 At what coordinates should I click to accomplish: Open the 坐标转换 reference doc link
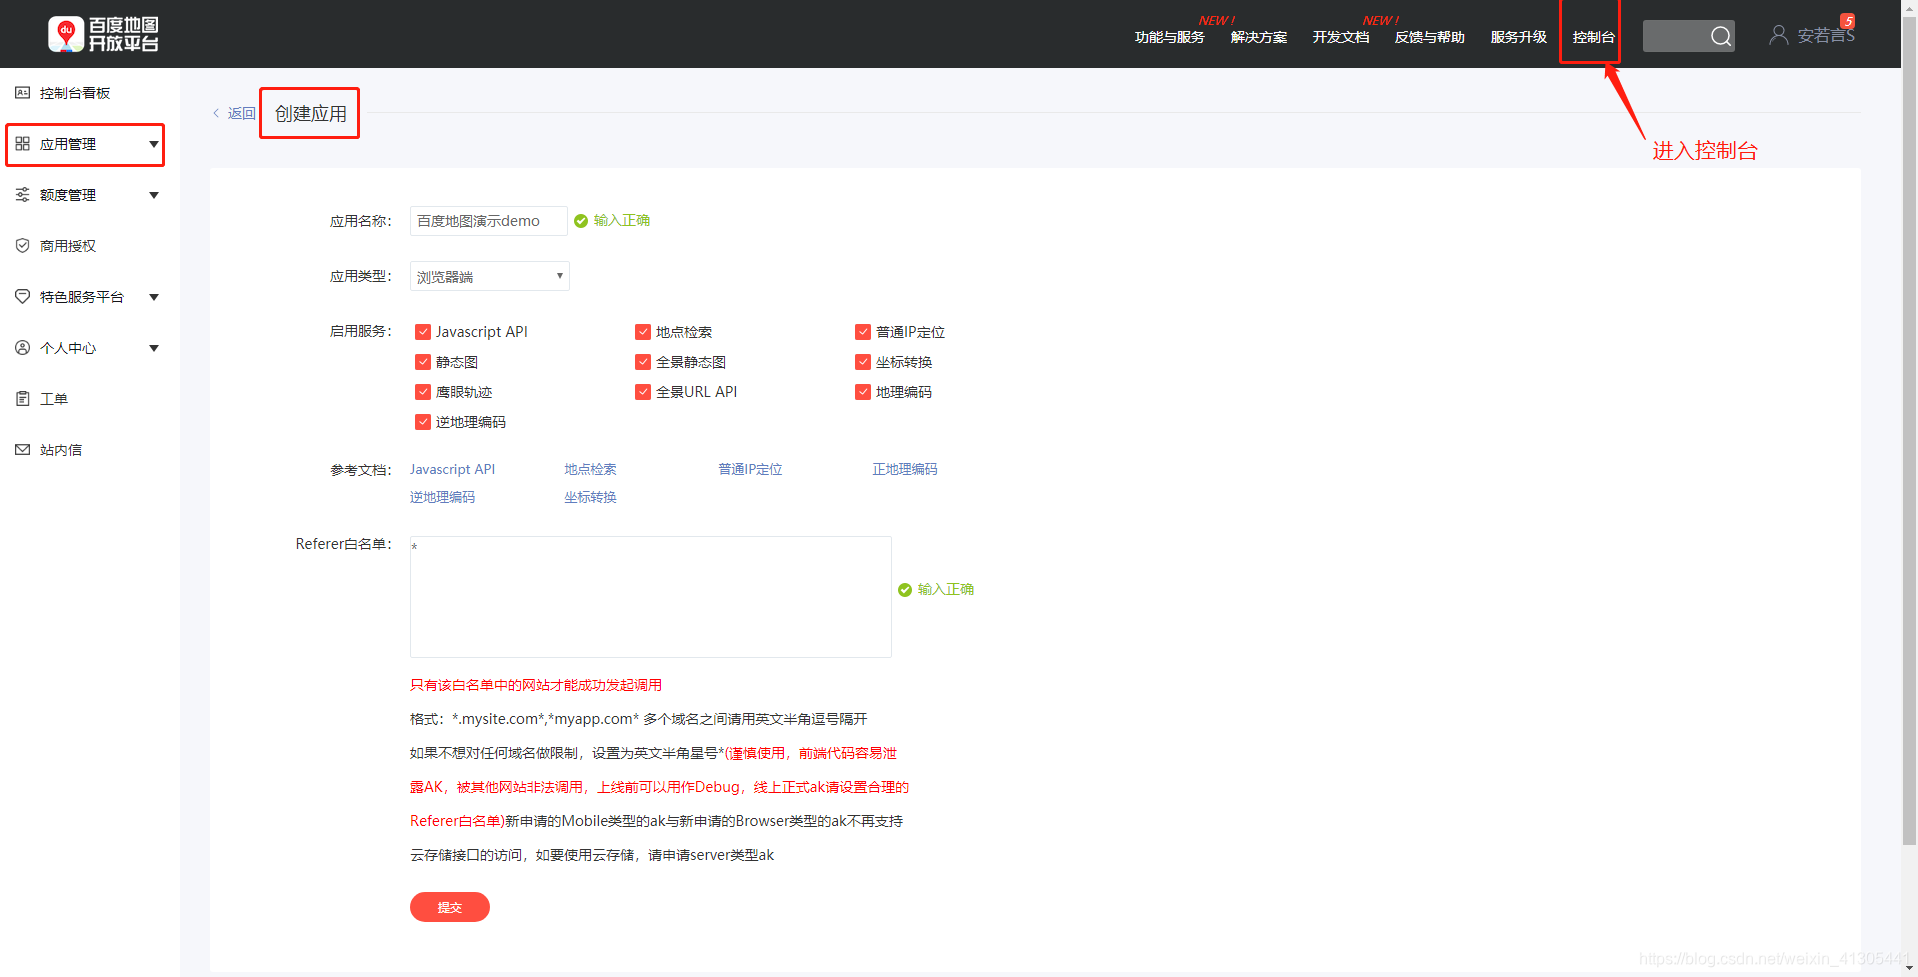[x=590, y=497]
